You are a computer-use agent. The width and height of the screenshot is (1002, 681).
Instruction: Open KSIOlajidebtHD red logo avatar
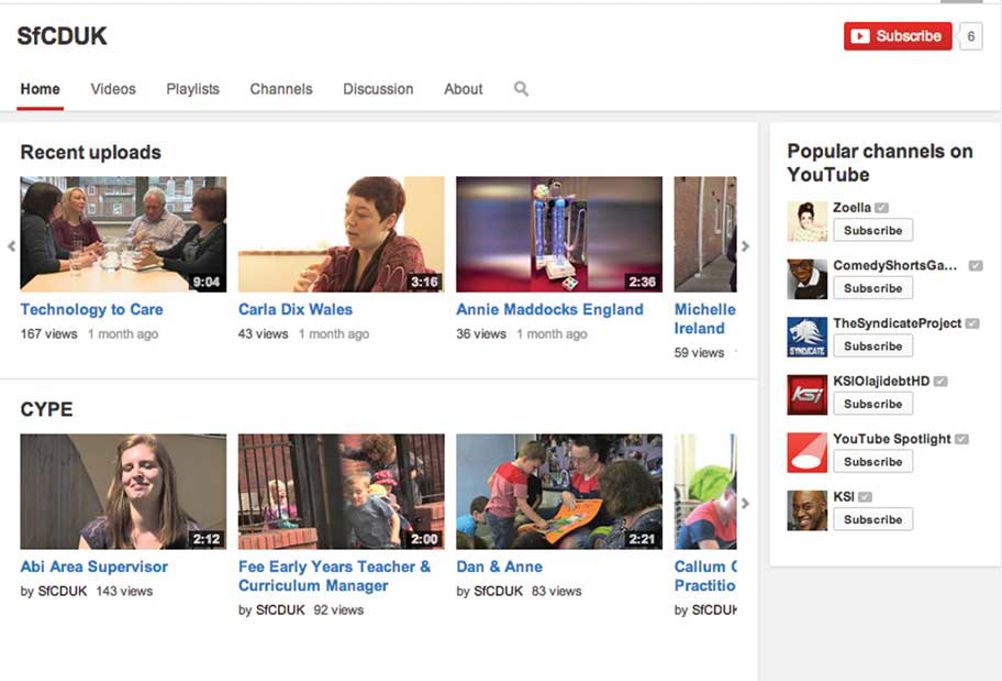[807, 395]
